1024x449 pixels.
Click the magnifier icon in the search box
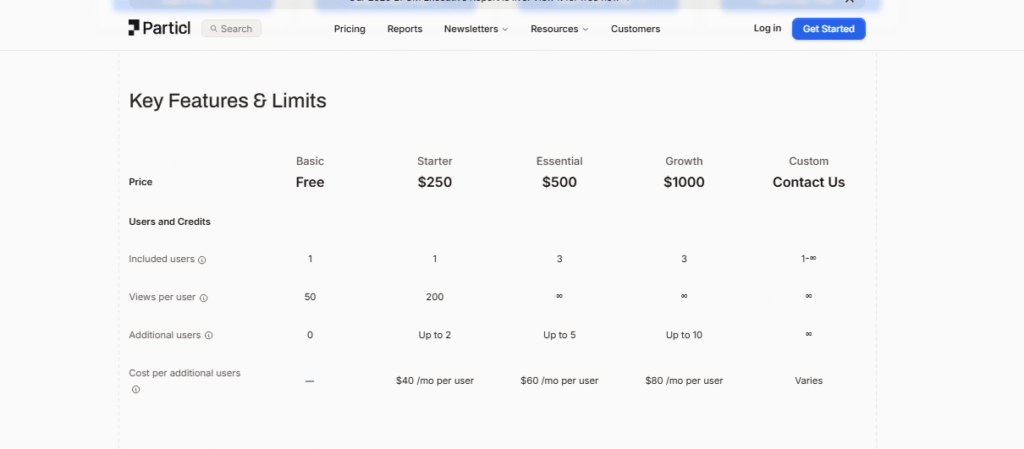tap(214, 29)
